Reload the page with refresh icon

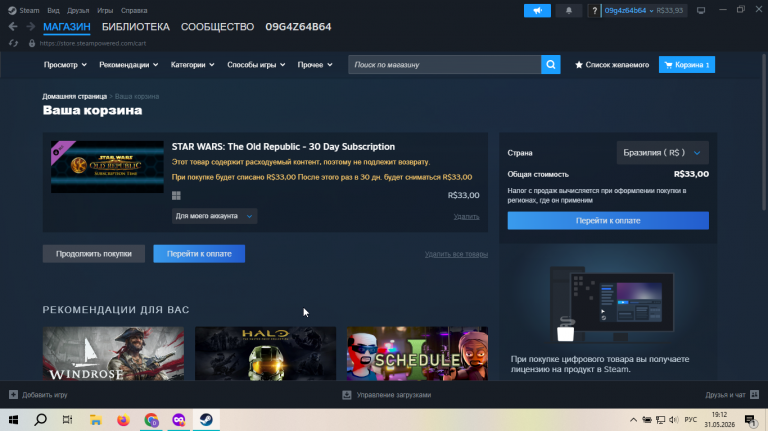coord(13,43)
